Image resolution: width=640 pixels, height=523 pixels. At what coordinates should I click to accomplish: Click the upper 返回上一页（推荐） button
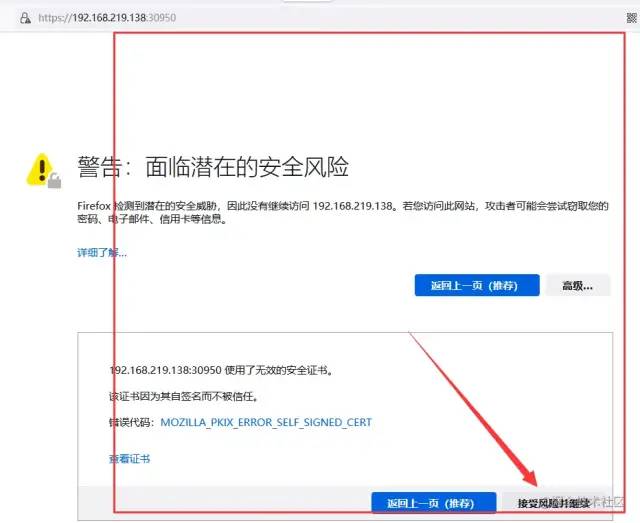click(x=477, y=285)
